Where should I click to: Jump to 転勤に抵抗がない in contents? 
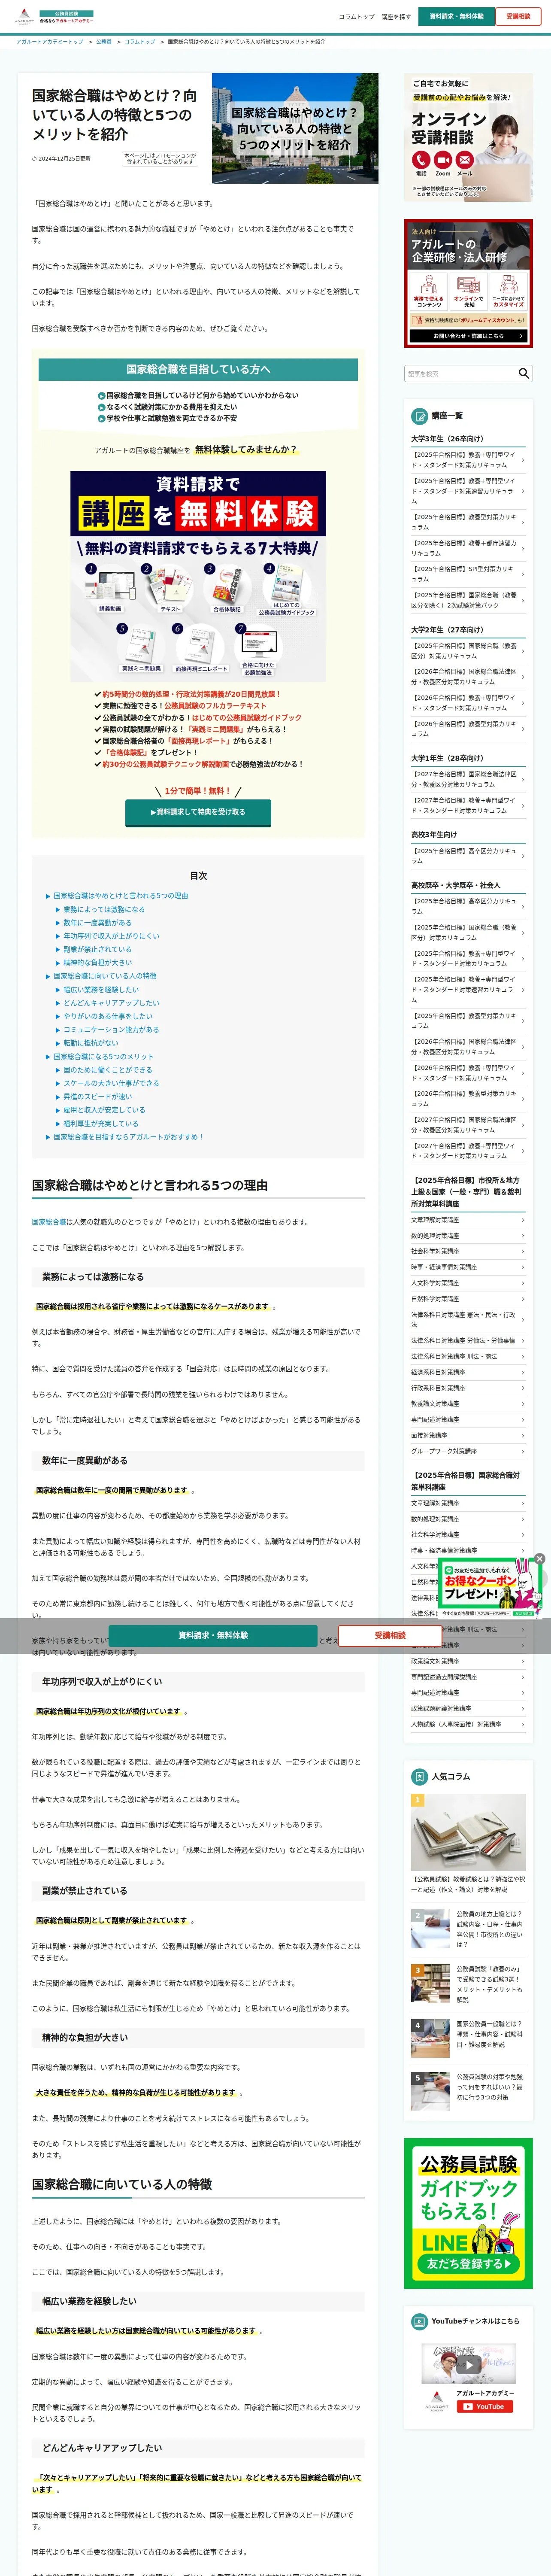coord(90,1043)
